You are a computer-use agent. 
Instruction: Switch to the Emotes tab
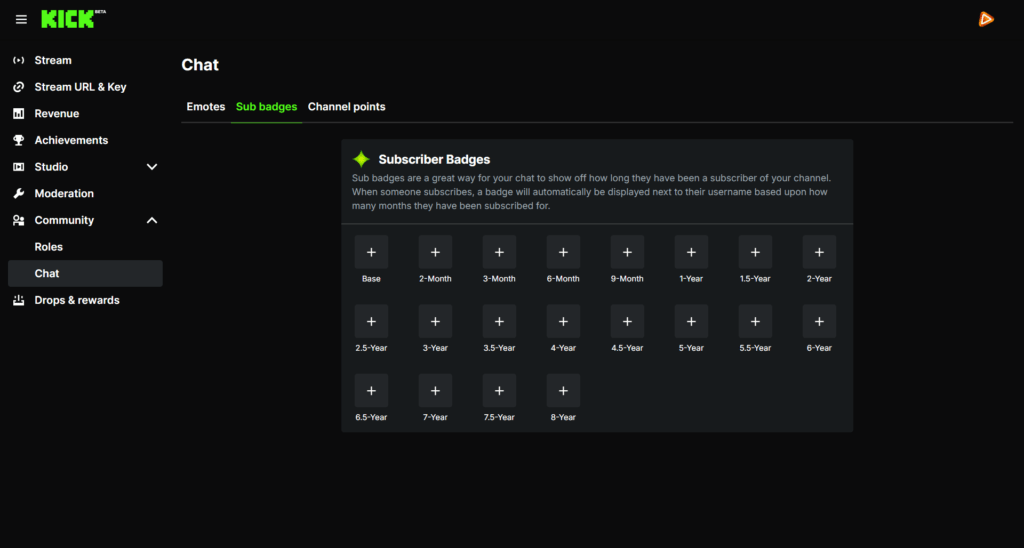coord(206,107)
